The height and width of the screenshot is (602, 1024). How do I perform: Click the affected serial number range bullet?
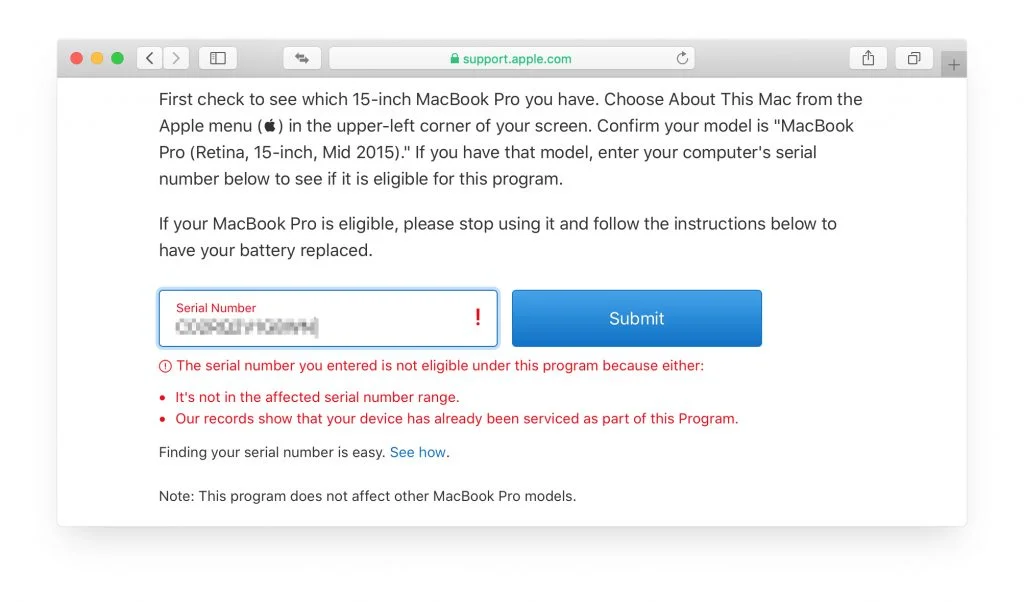pyautogui.click(x=317, y=397)
